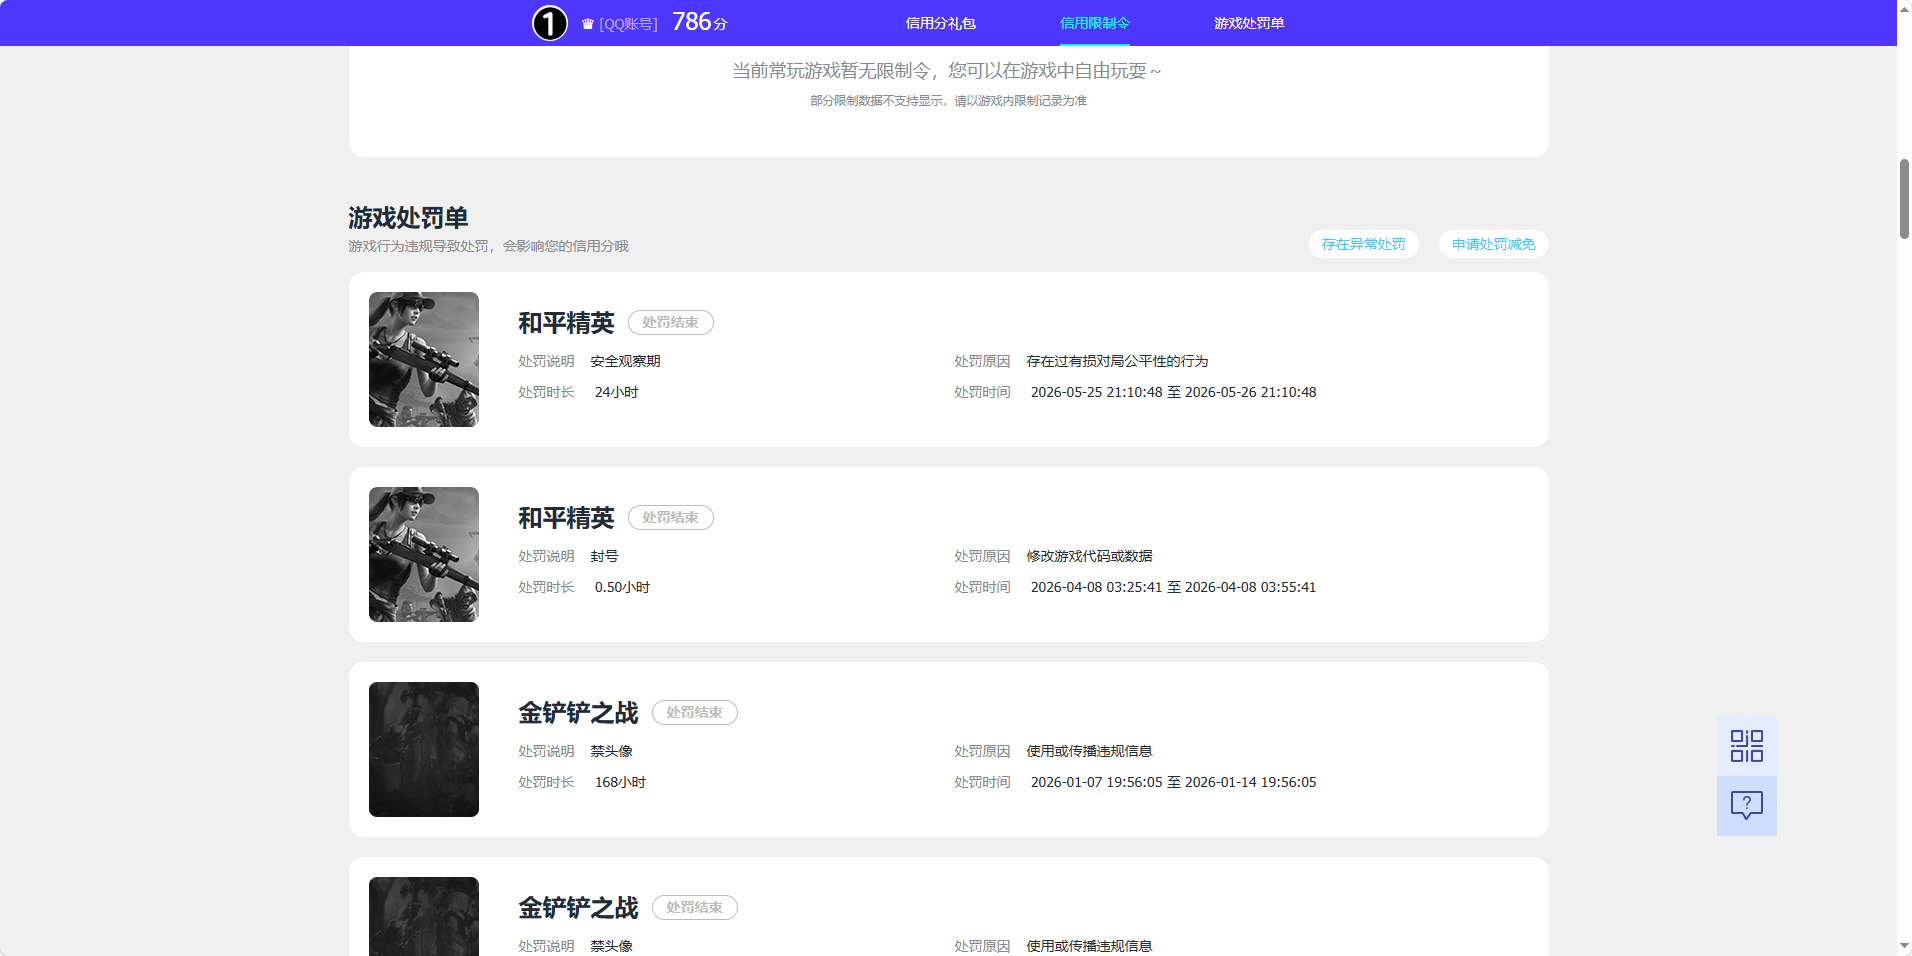Image resolution: width=1912 pixels, height=956 pixels.
Task: Click the 存在过有损对局公平性的行为 reason text
Action: tap(1117, 361)
